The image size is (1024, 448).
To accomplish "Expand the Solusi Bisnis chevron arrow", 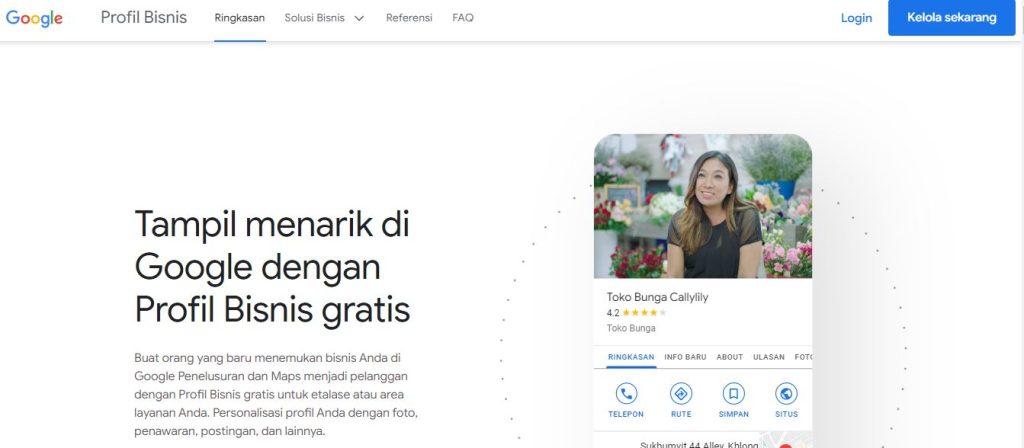I will tap(359, 18).
